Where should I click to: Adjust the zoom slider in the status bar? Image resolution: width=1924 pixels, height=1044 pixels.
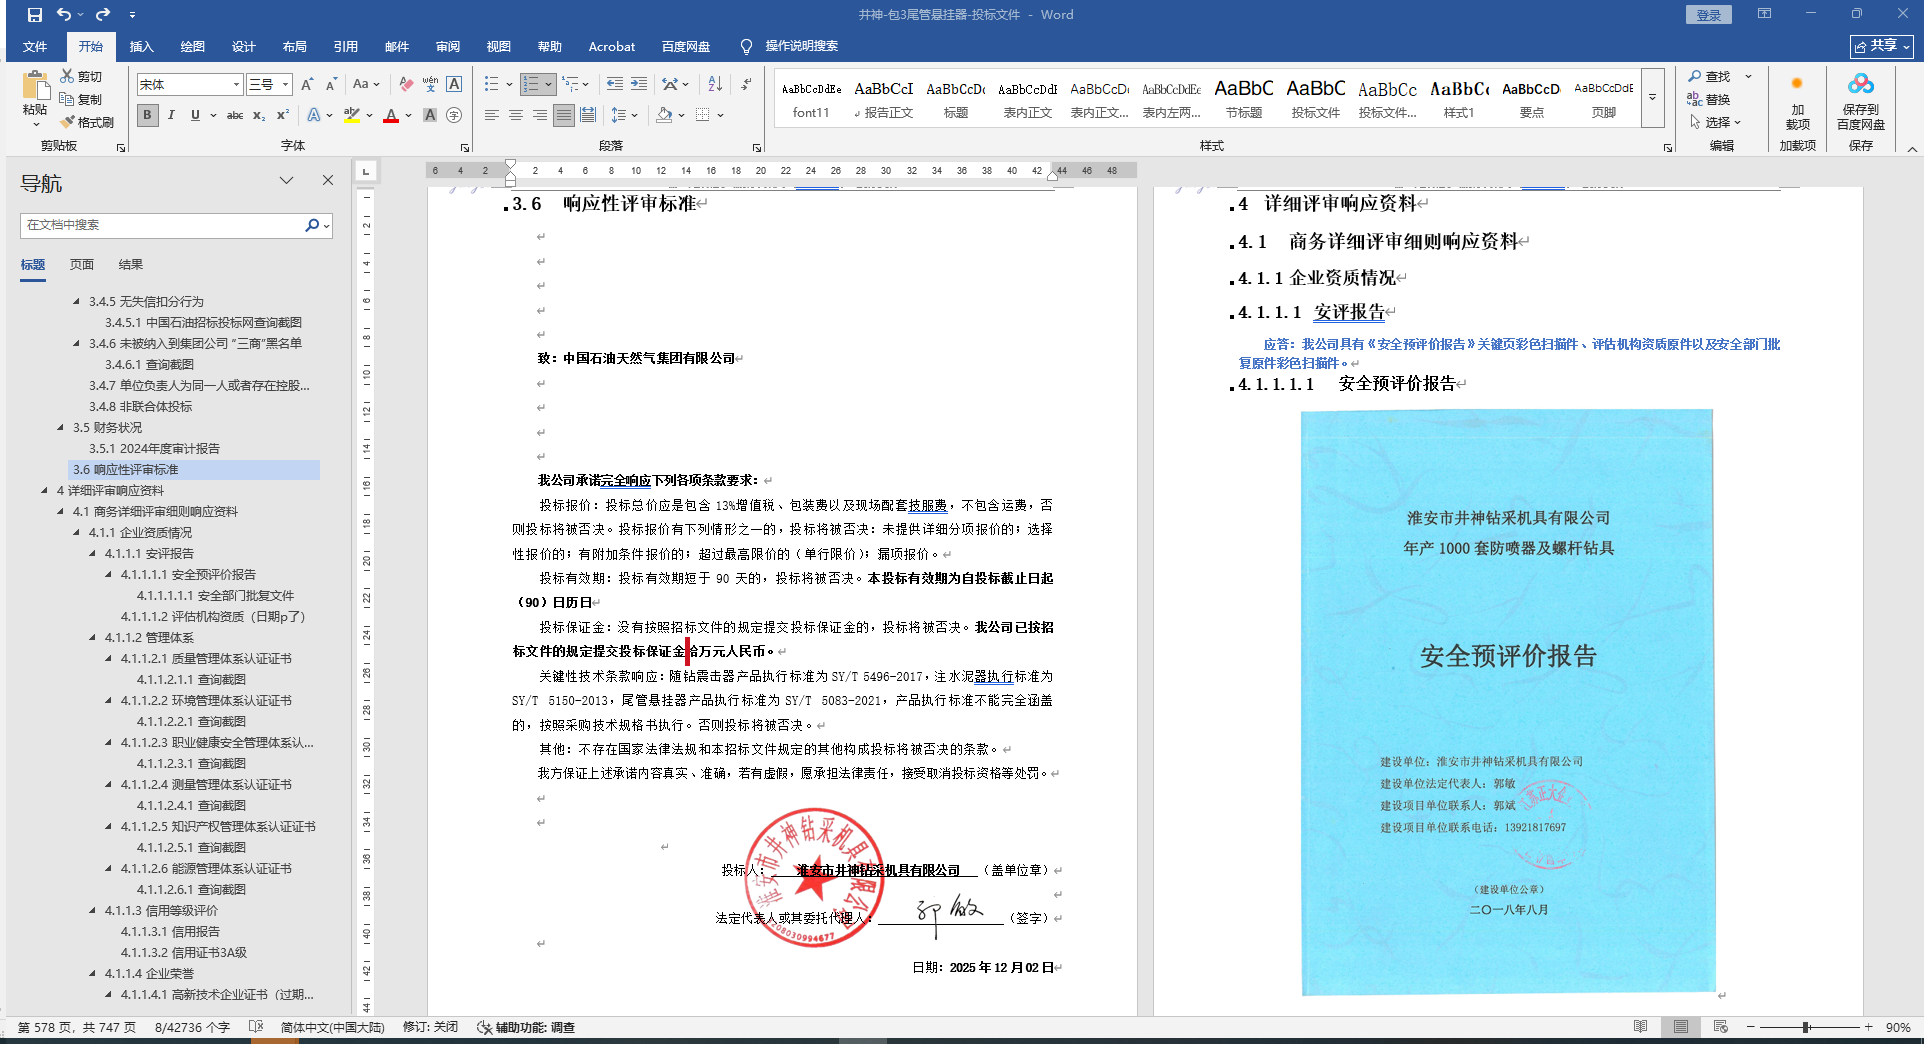pos(1806,1027)
